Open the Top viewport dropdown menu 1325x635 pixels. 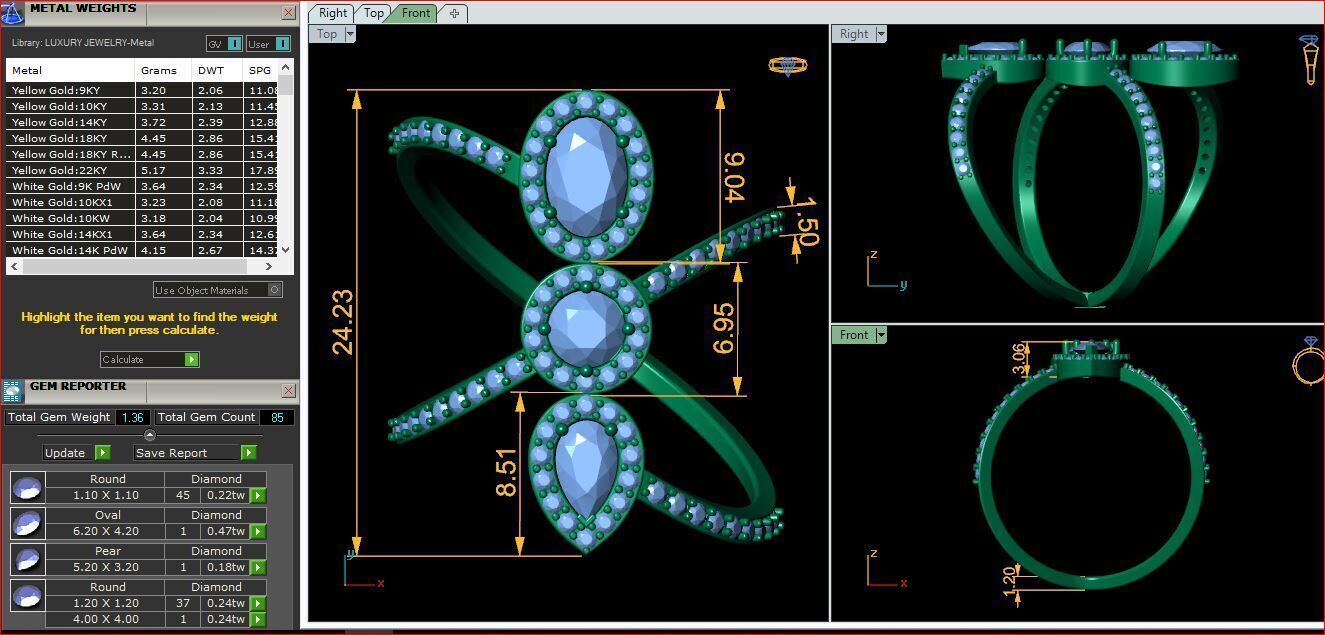click(x=350, y=34)
